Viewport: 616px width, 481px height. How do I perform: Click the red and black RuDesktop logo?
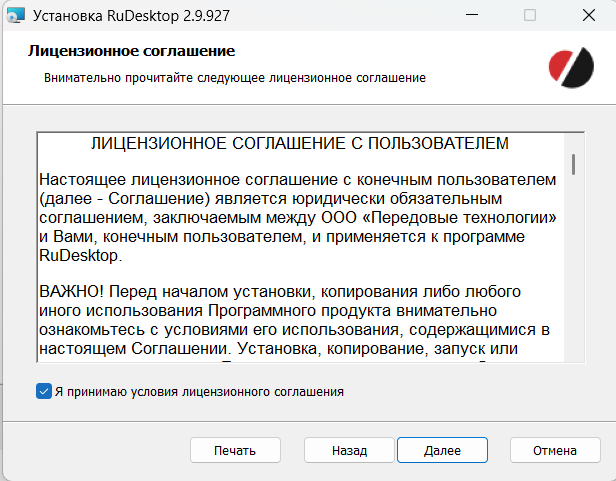click(x=570, y=67)
